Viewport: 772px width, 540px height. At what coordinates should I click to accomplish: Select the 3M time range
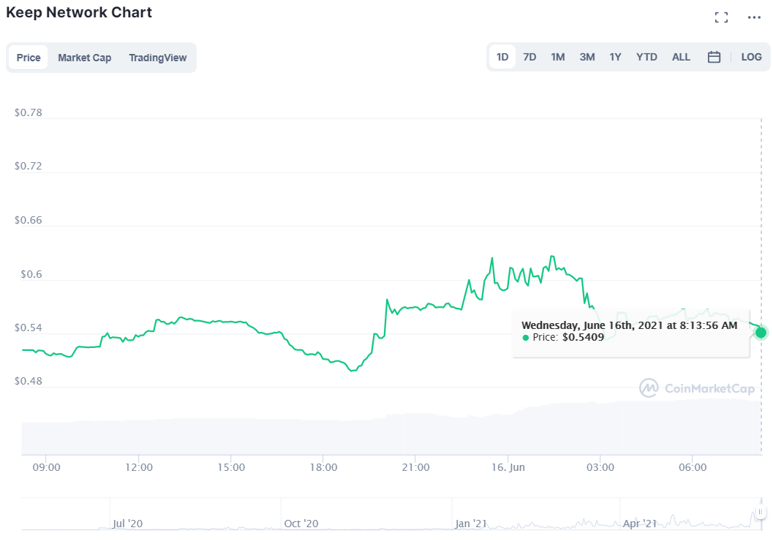click(587, 57)
